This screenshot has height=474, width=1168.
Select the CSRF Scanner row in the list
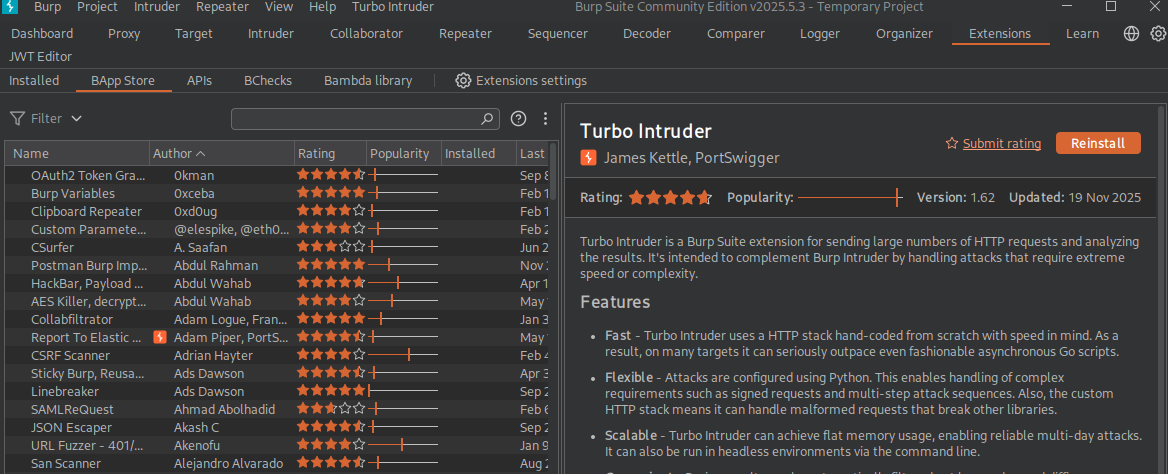pos(277,356)
